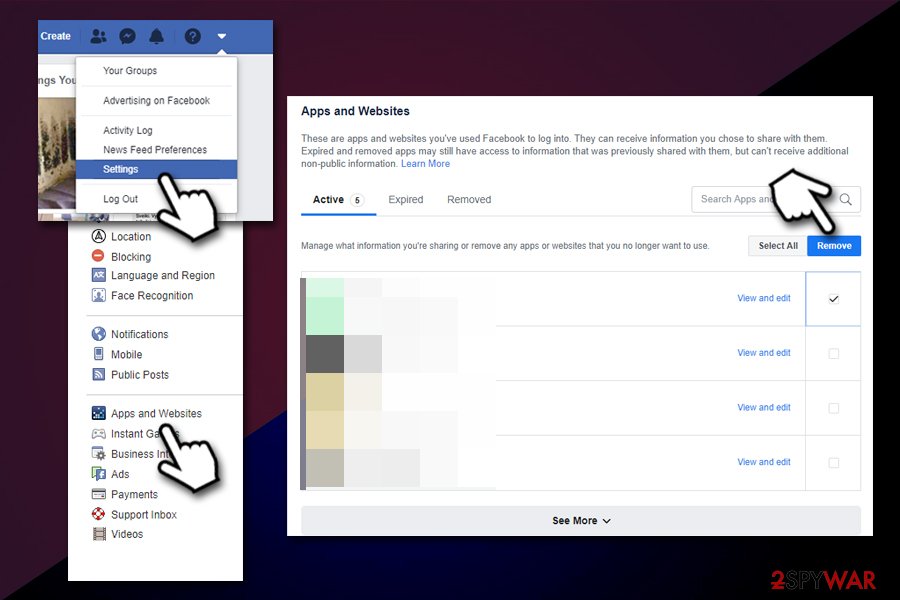The height and width of the screenshot is (600, 900).
Task: Open Face Recognition settings
Action: click(152, 296)
